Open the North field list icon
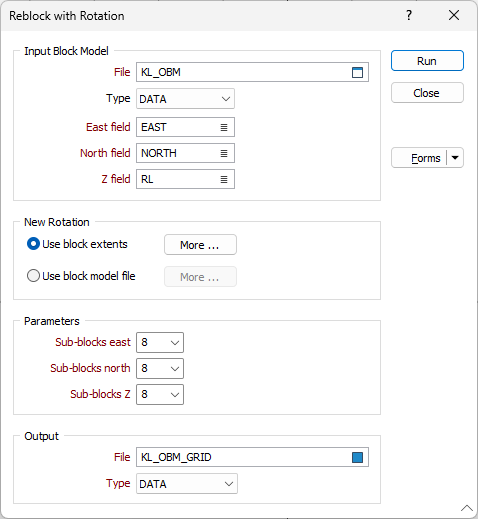 [x=224, y=153]
